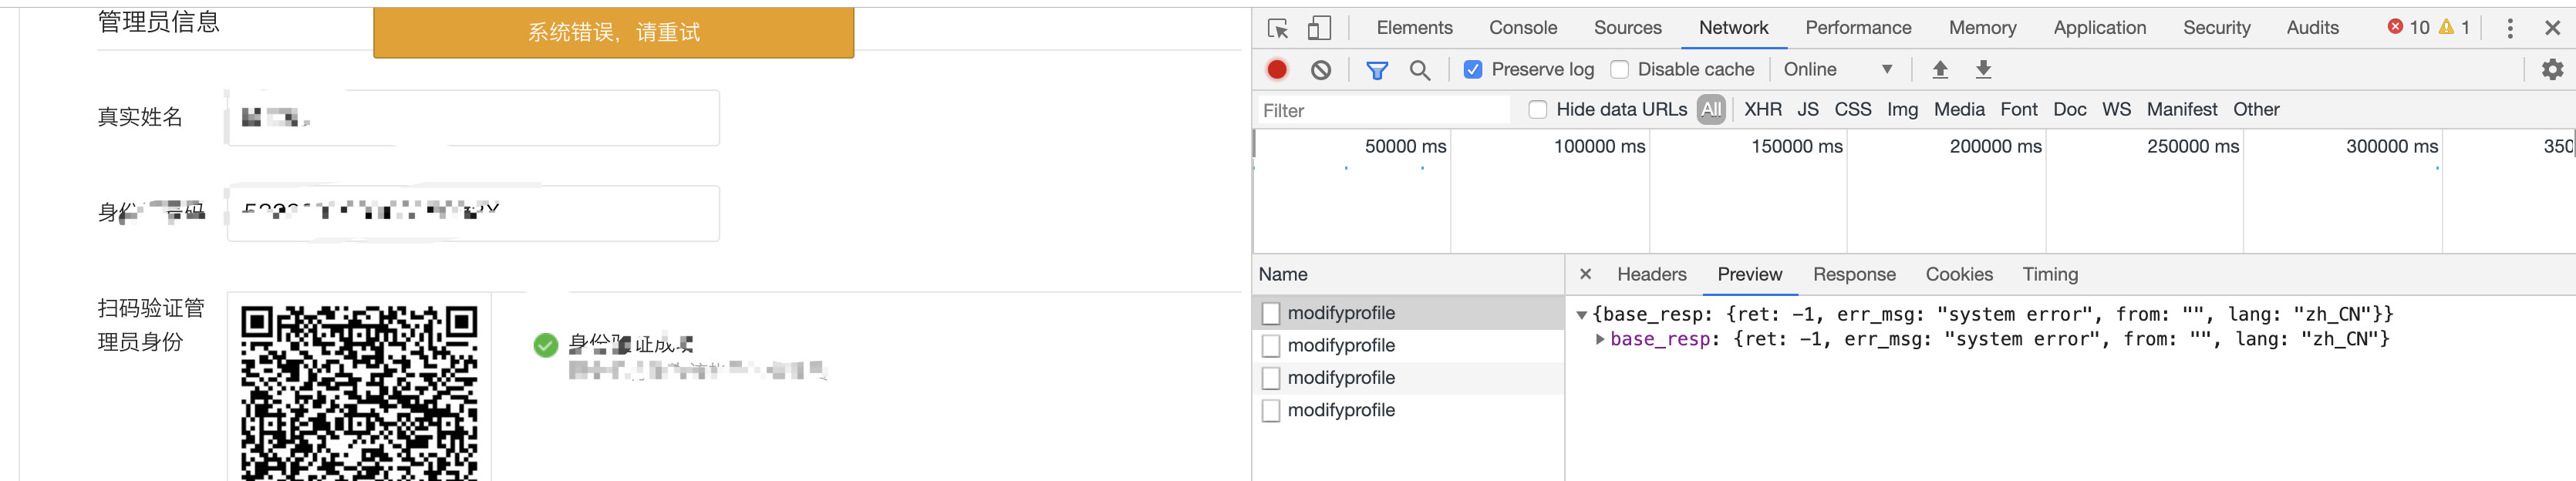Filter requests by Img
This screenshot has width=2576, height=481.
pyautogui.click(x=1902, y=109)
